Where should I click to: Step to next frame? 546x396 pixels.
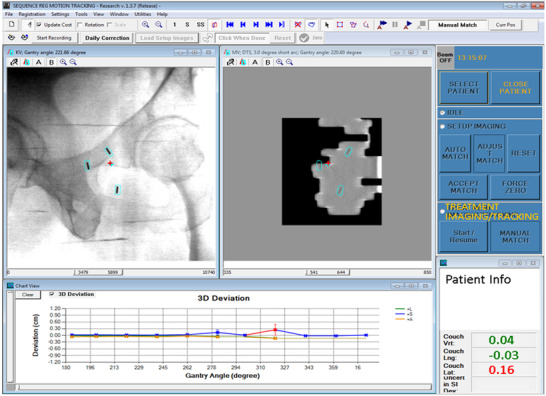coord(256,24)
